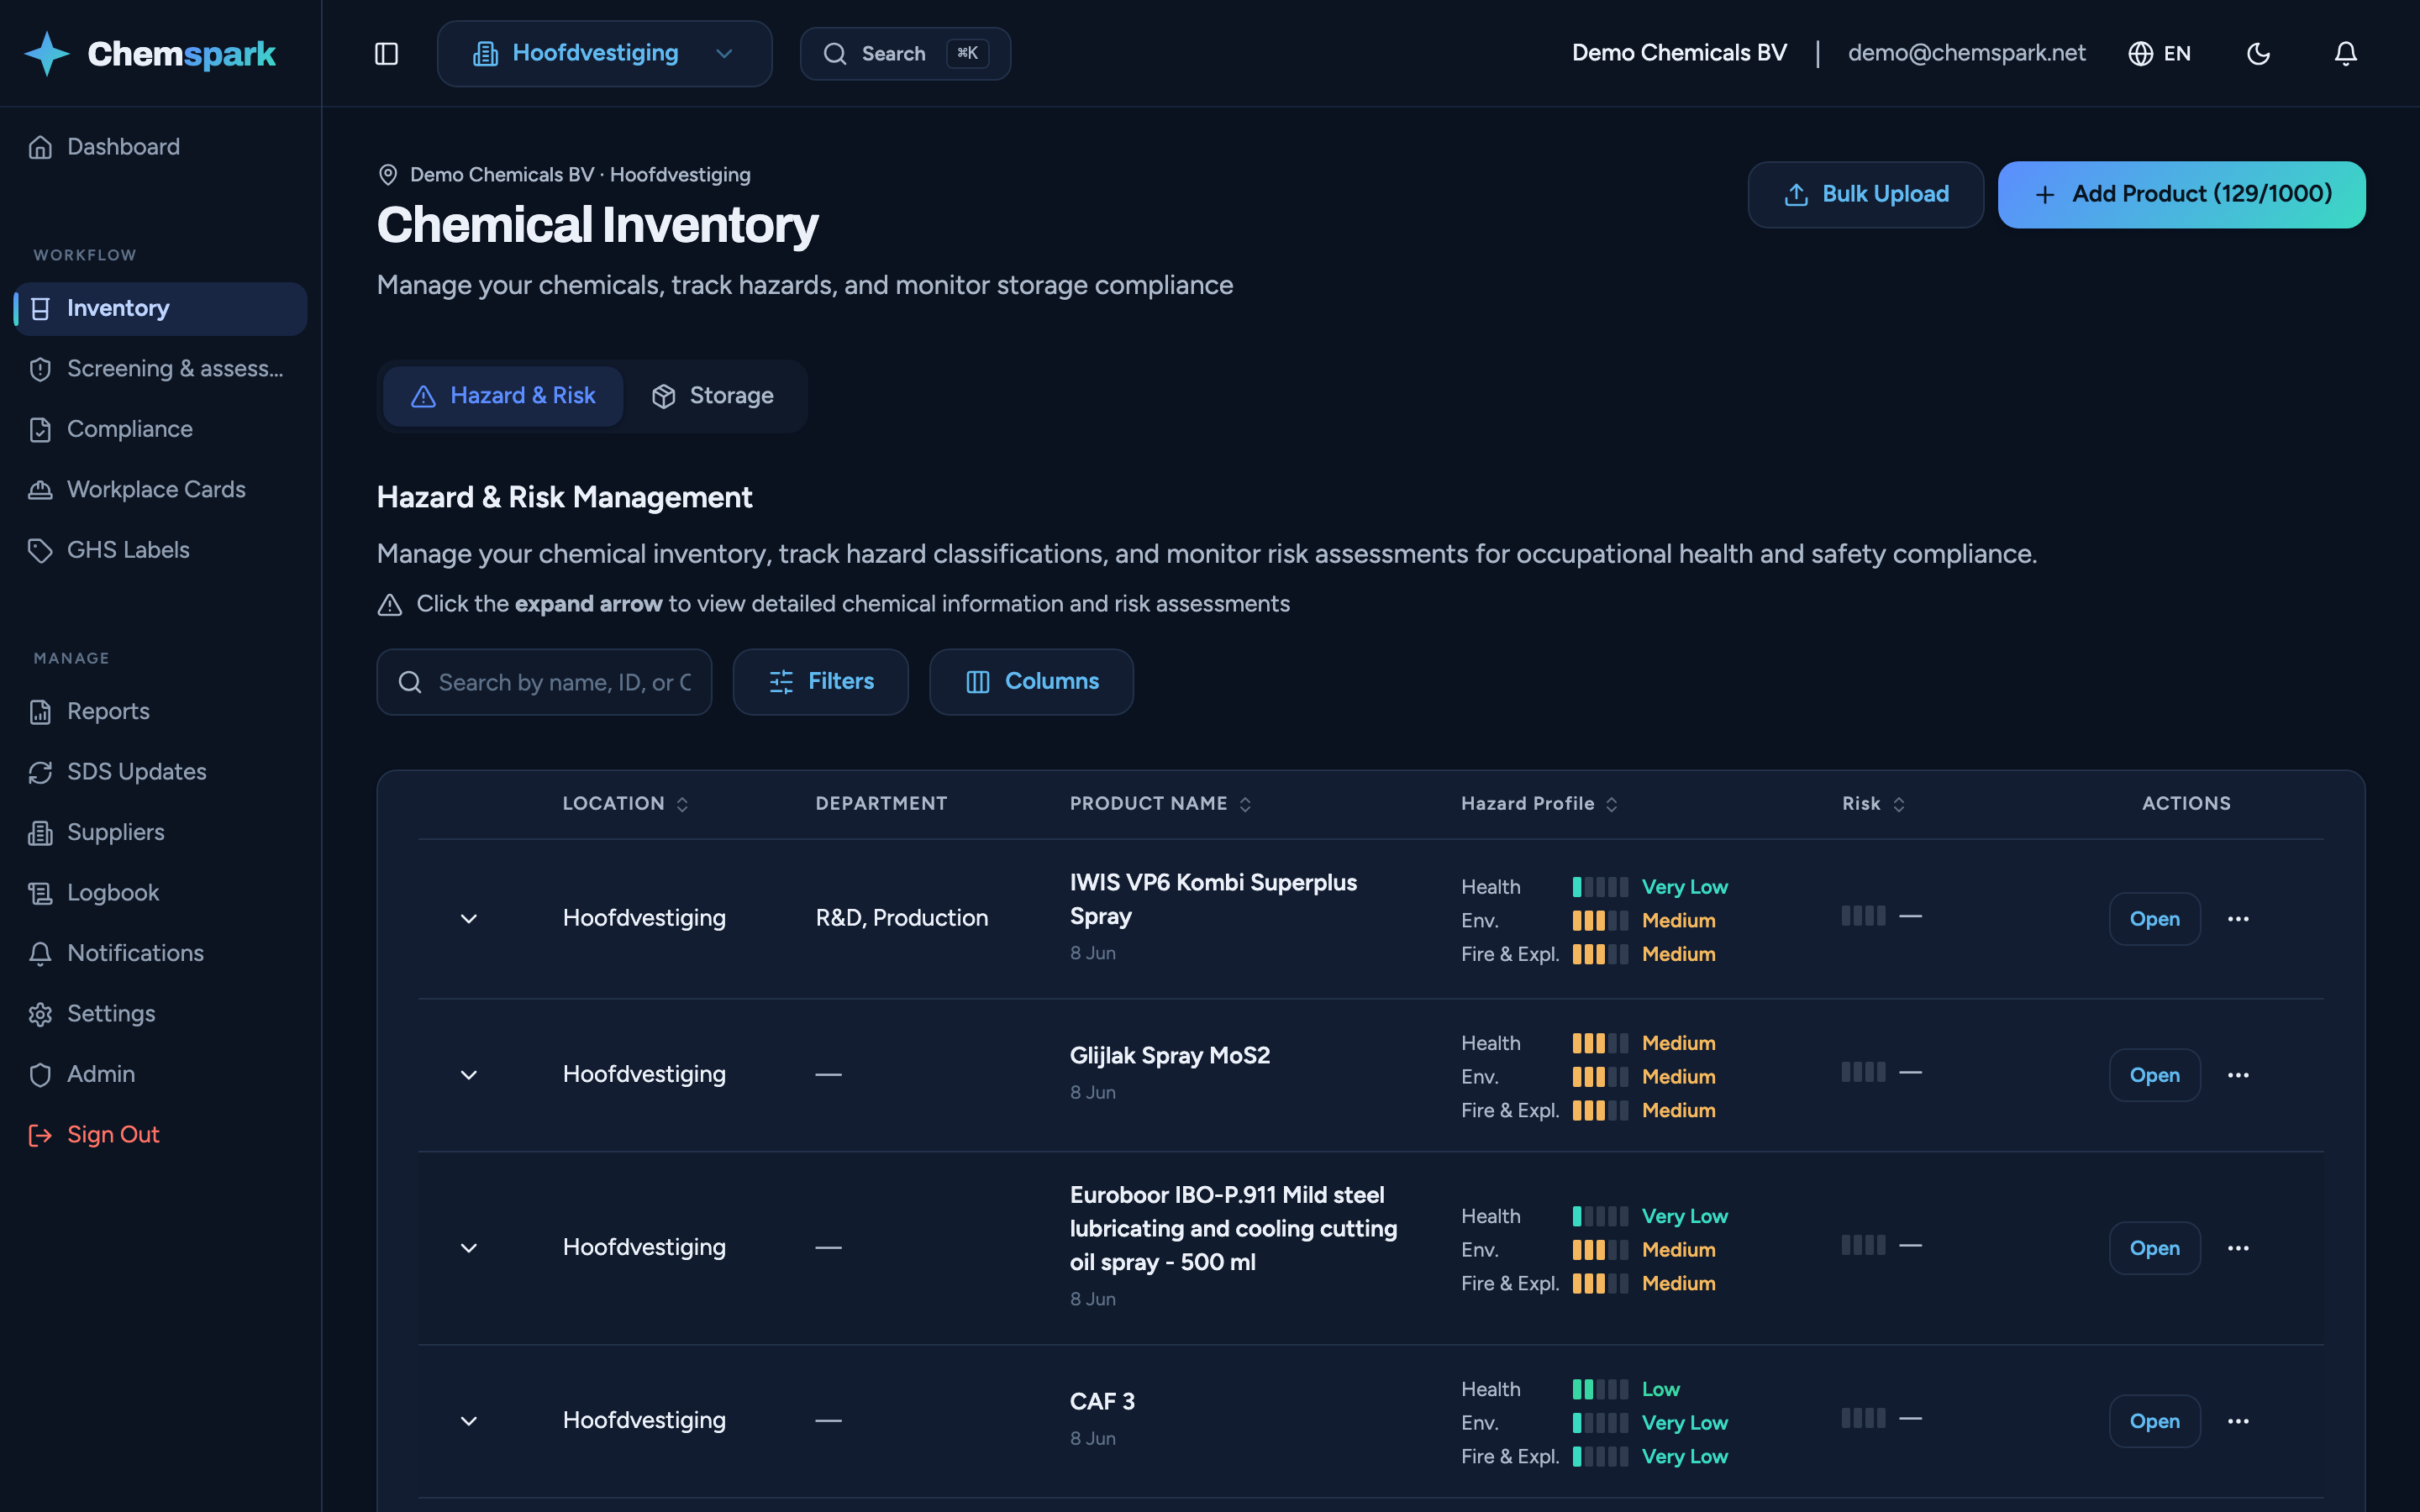This screenshot has height=1512, width=2420.
Task: Sort by Product Name column arrows
Action: (1245, 805)
